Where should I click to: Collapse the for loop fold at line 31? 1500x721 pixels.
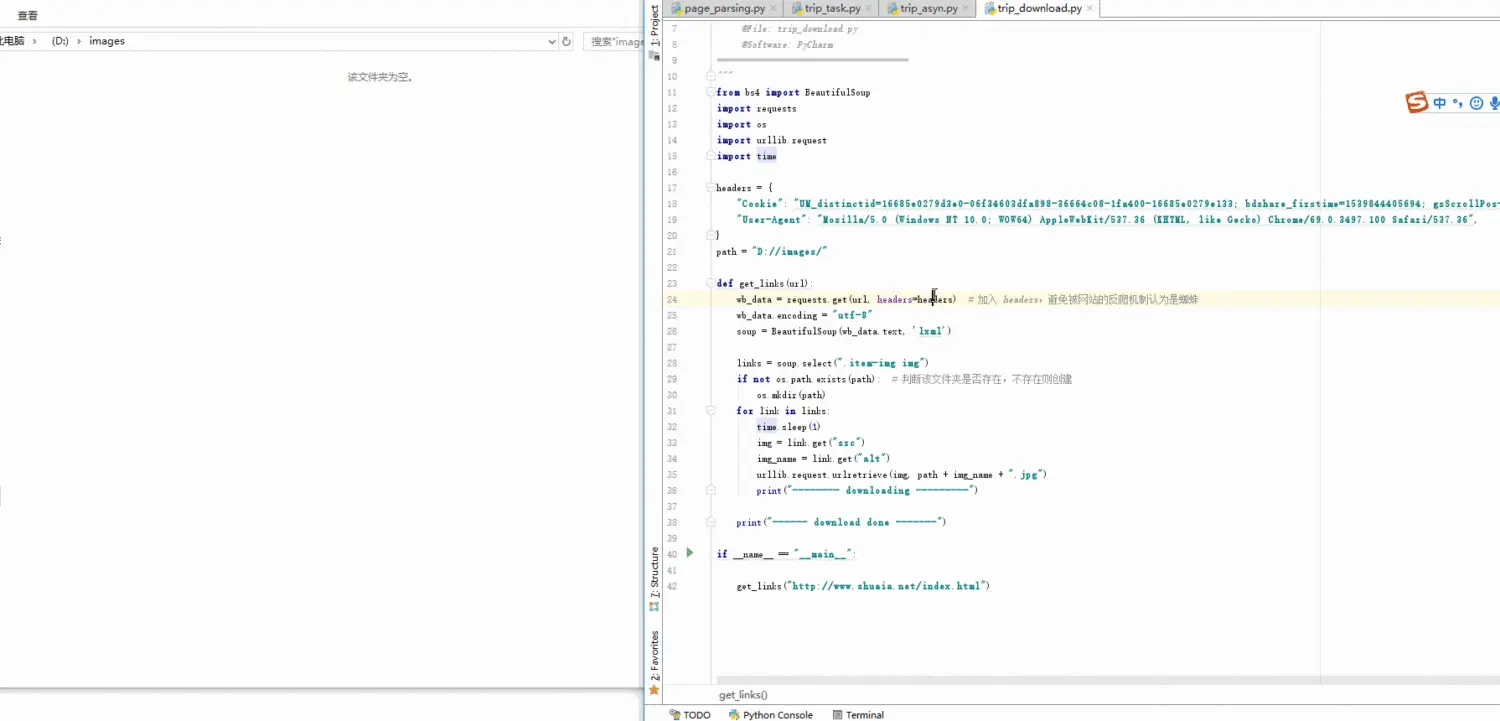click(x=710, y=410)
